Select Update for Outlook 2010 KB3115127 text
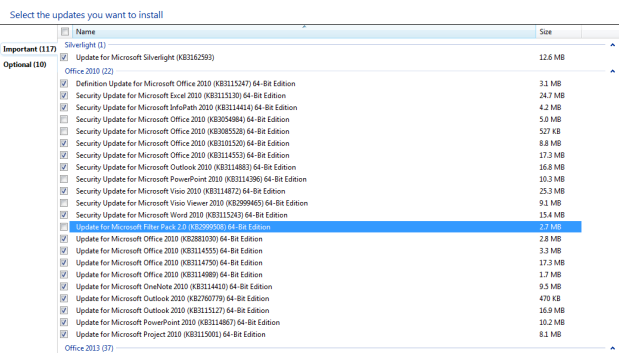Screen dimensions: 619x363 point(173,311)
